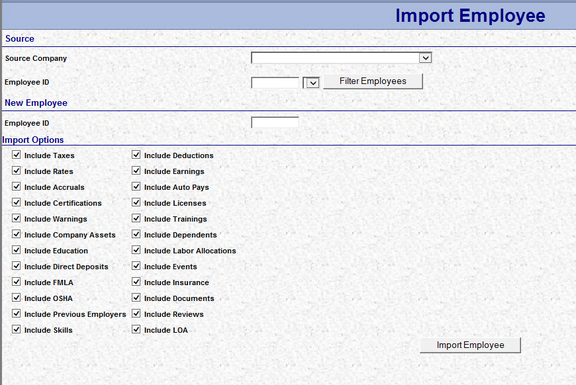Uncheck Include LOA

pyautogui.click(x=136, y=329)
